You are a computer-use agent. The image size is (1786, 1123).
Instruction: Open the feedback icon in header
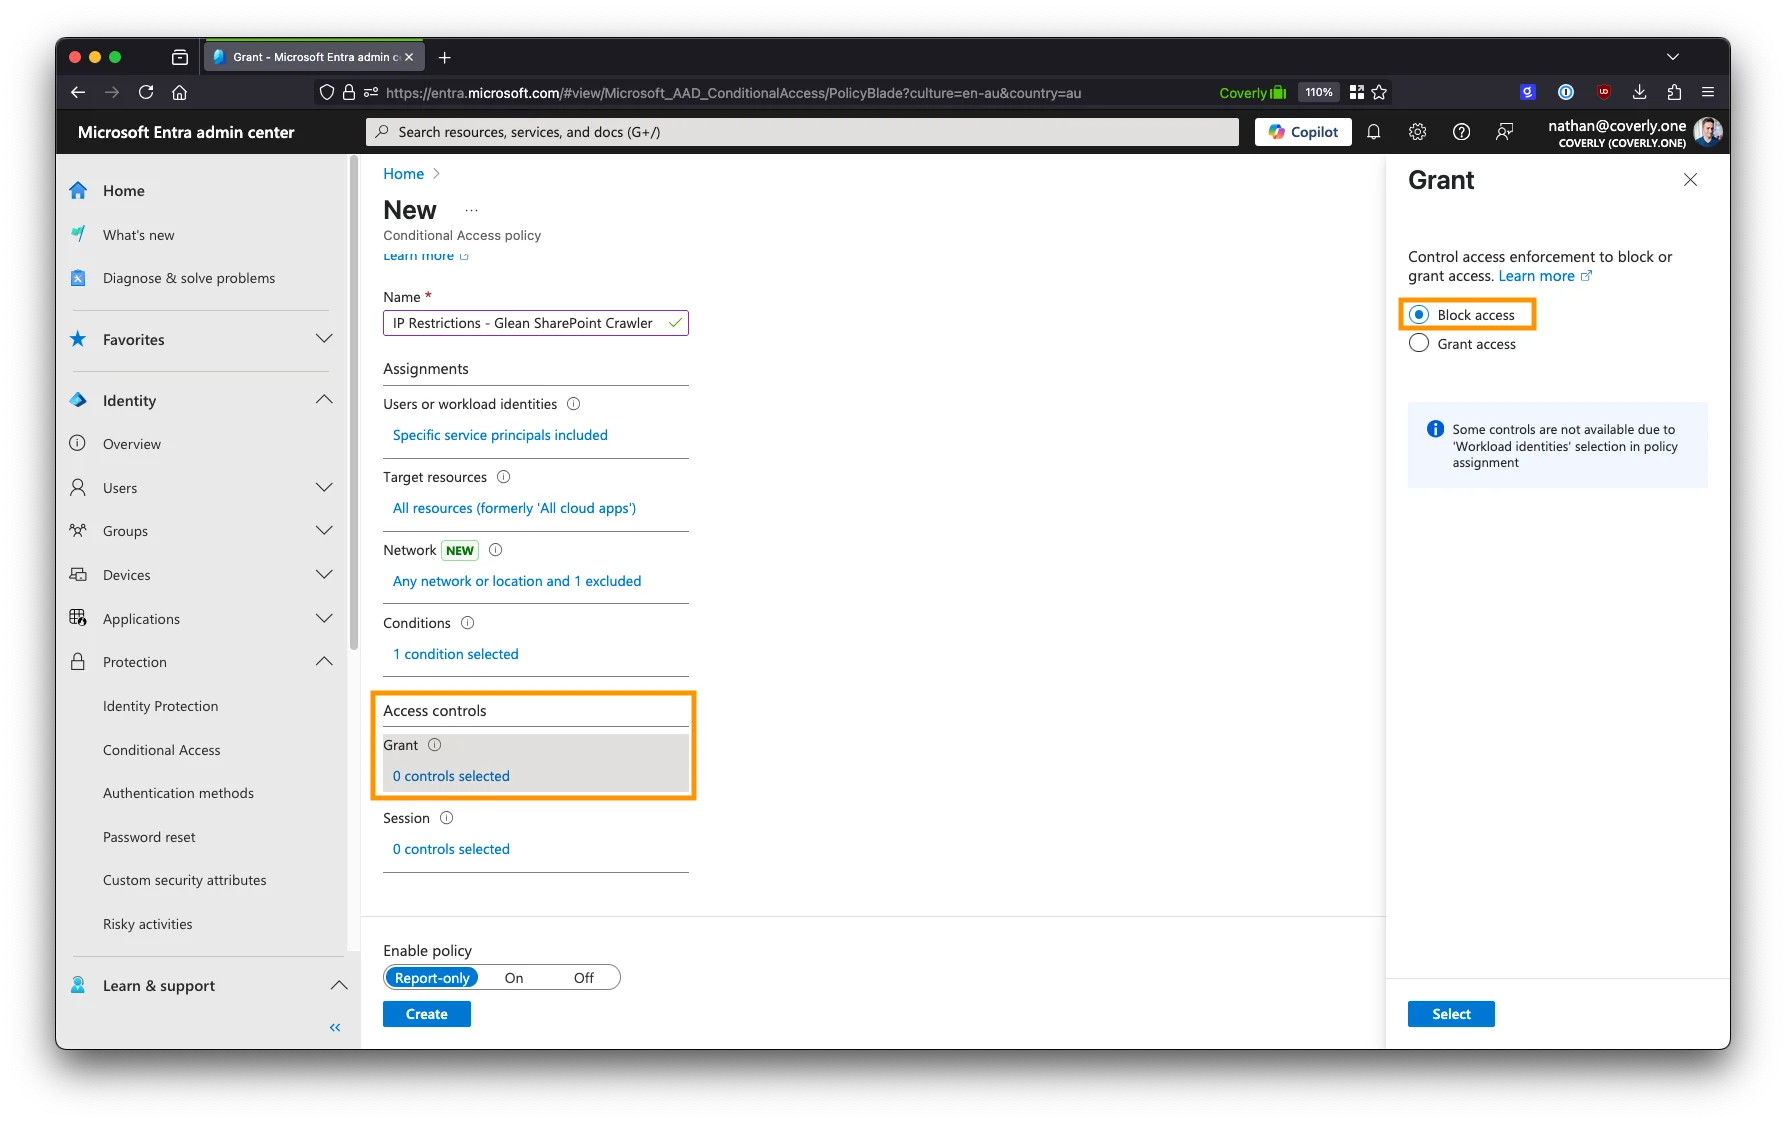point(1504,132)
